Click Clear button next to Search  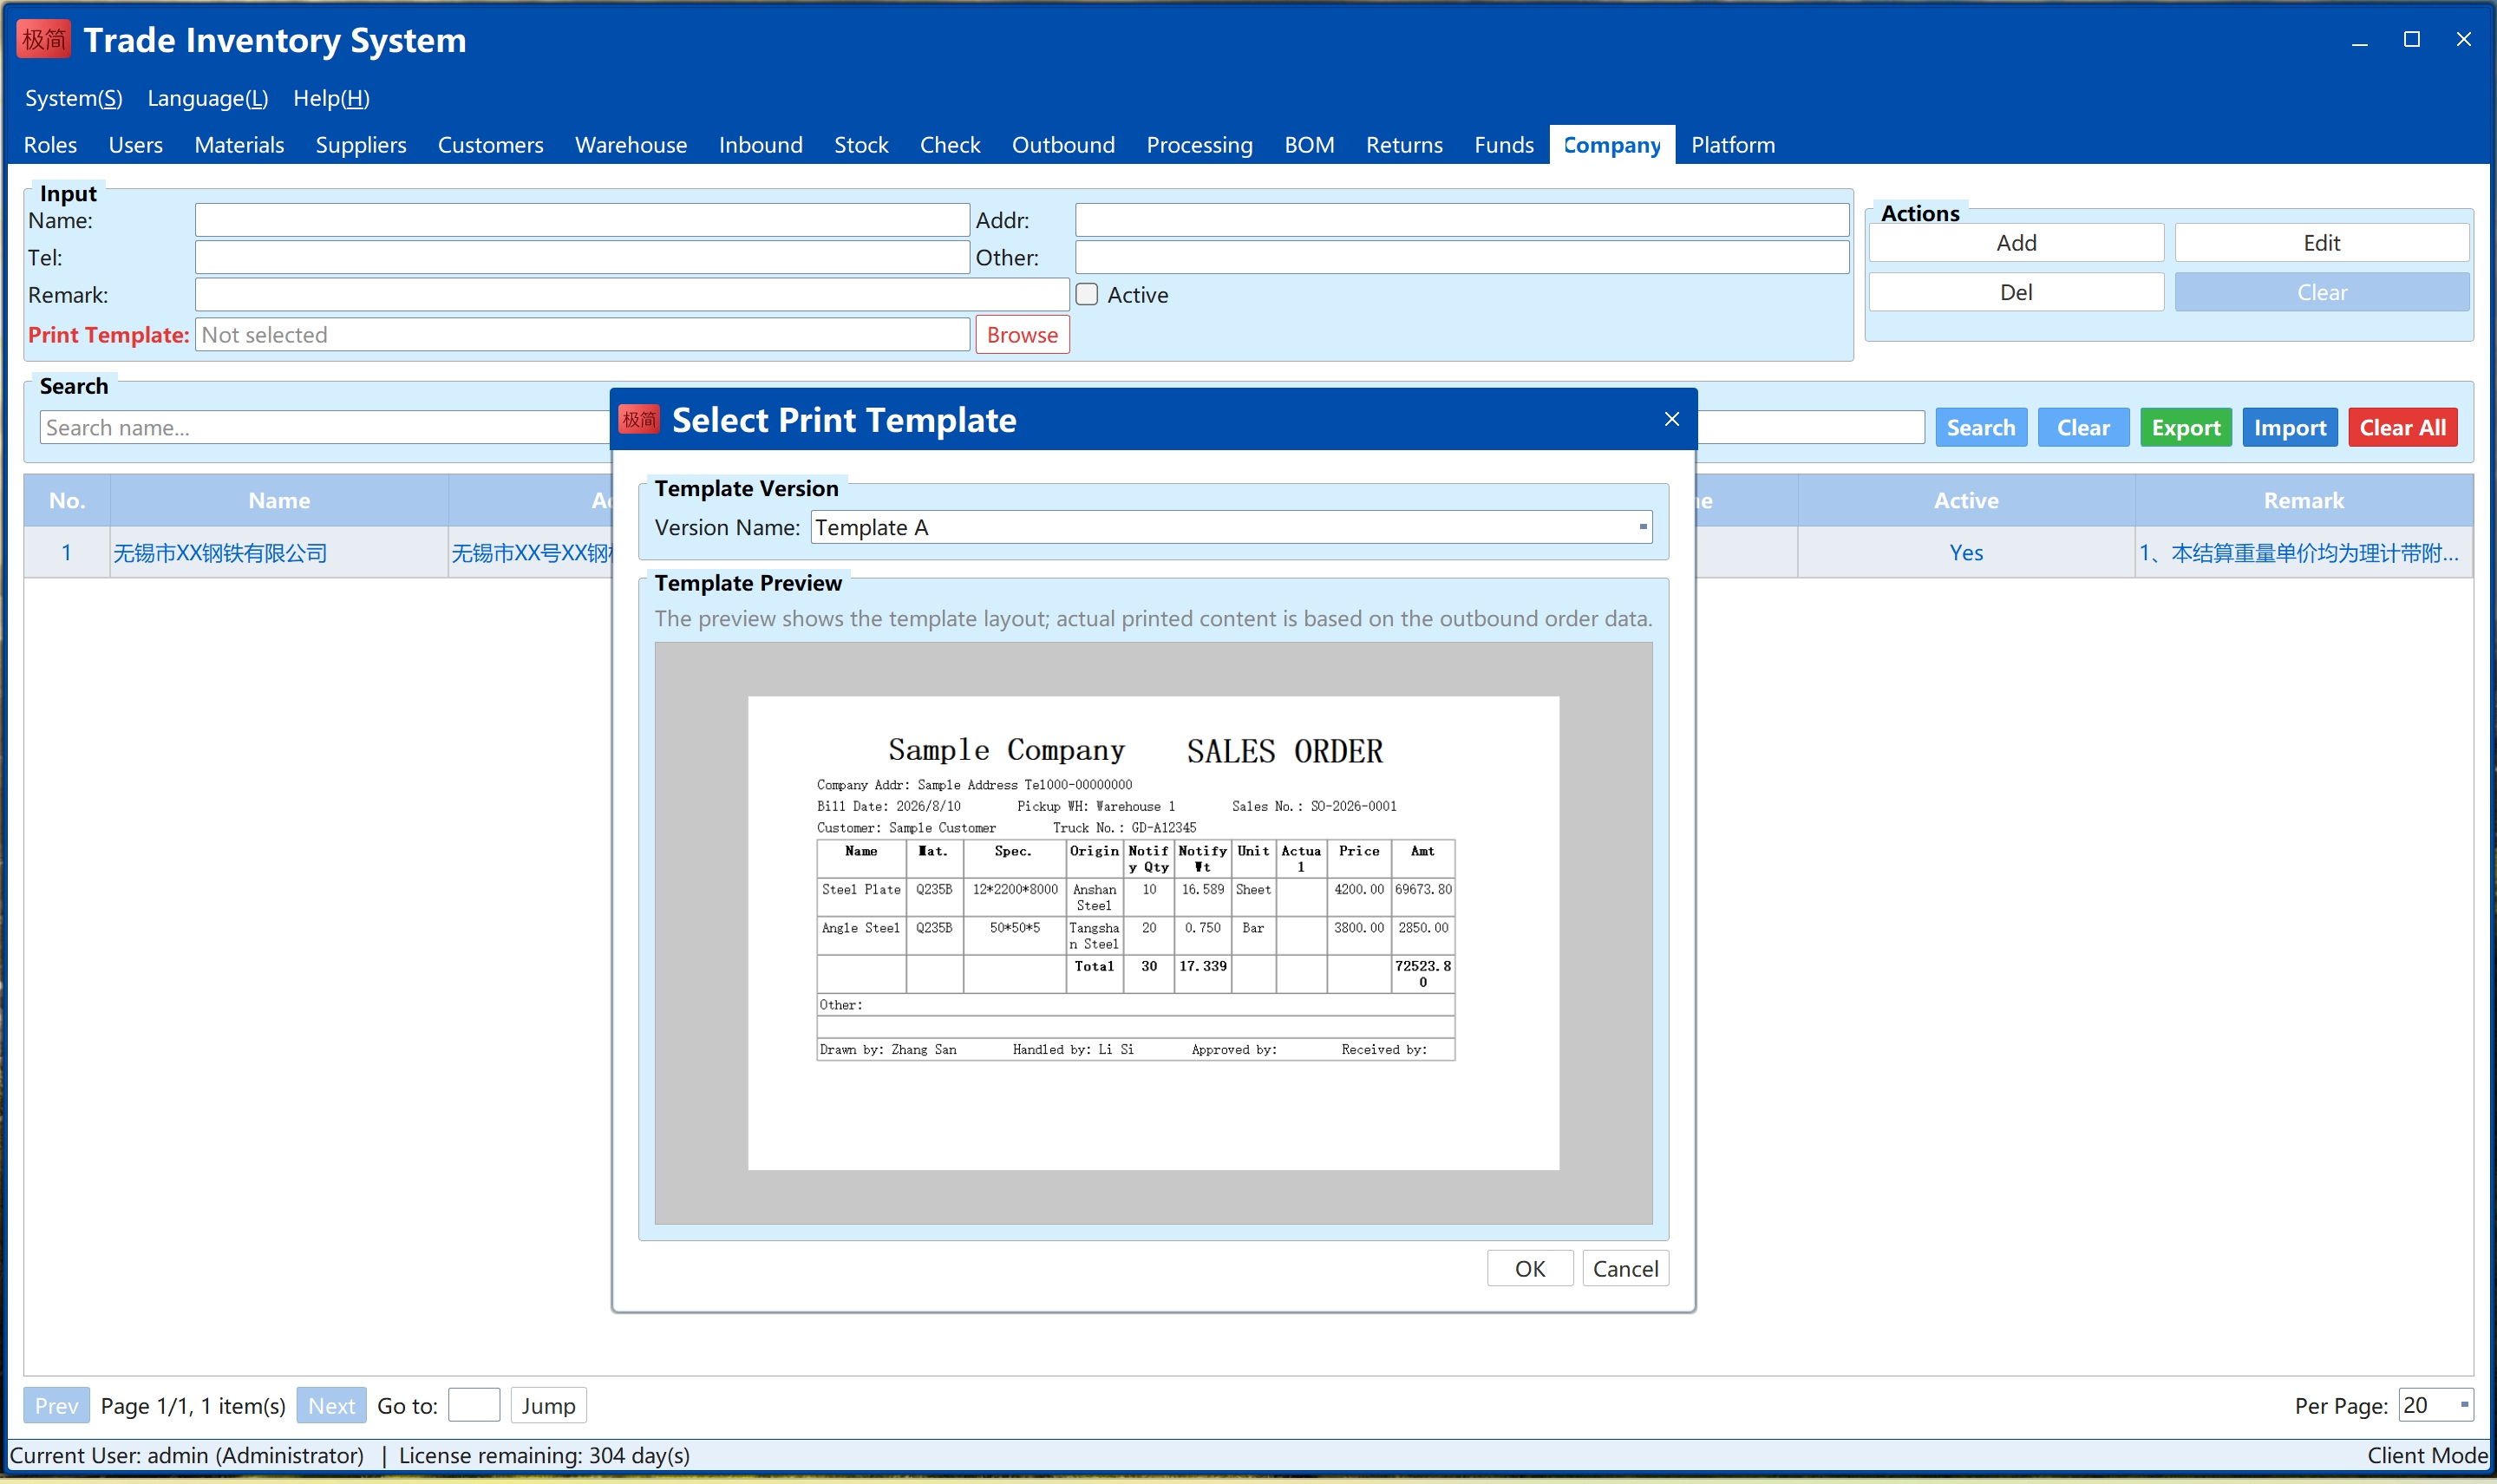point(2083,427)
